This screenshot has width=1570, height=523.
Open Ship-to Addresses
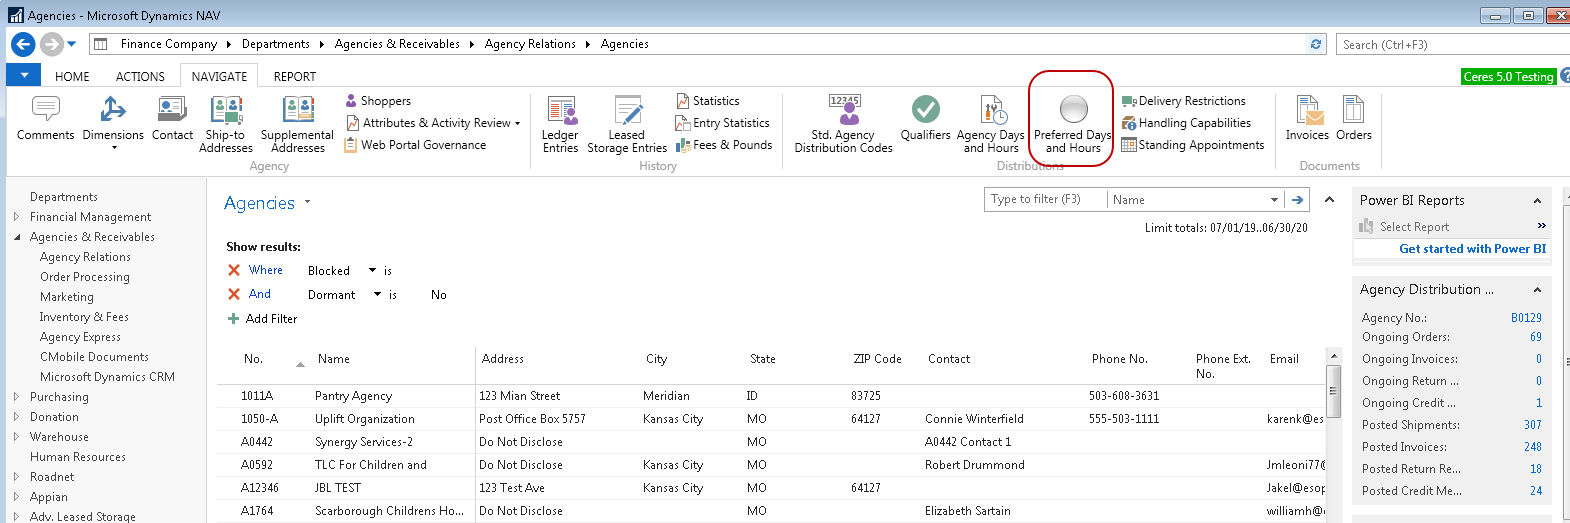point(226,110)
